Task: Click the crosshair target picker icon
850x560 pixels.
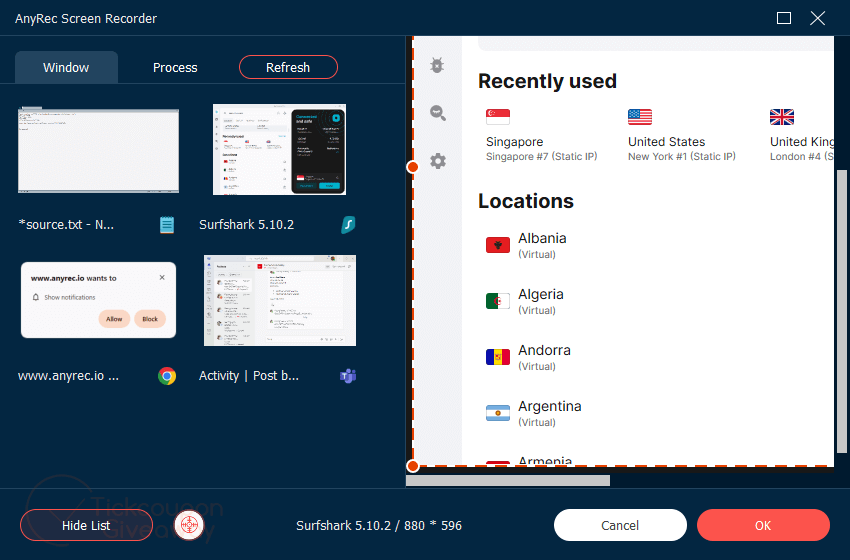Action: pyautogui.click(x=189, y=525)
